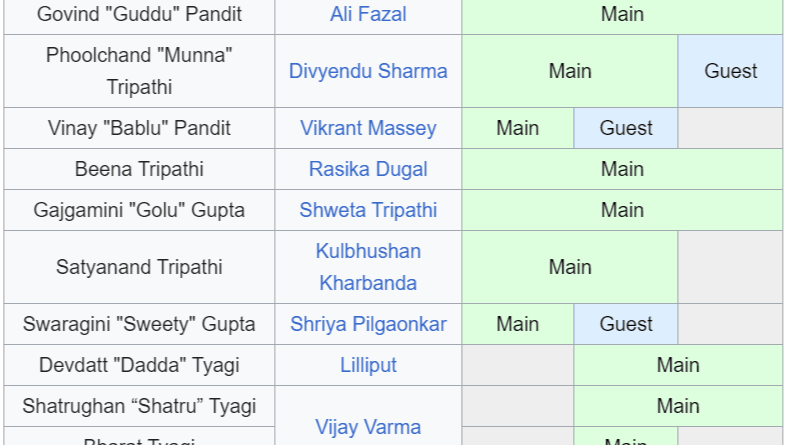Open Divyendu Sharma's page
Screen dimensions: 785x445
368,71
